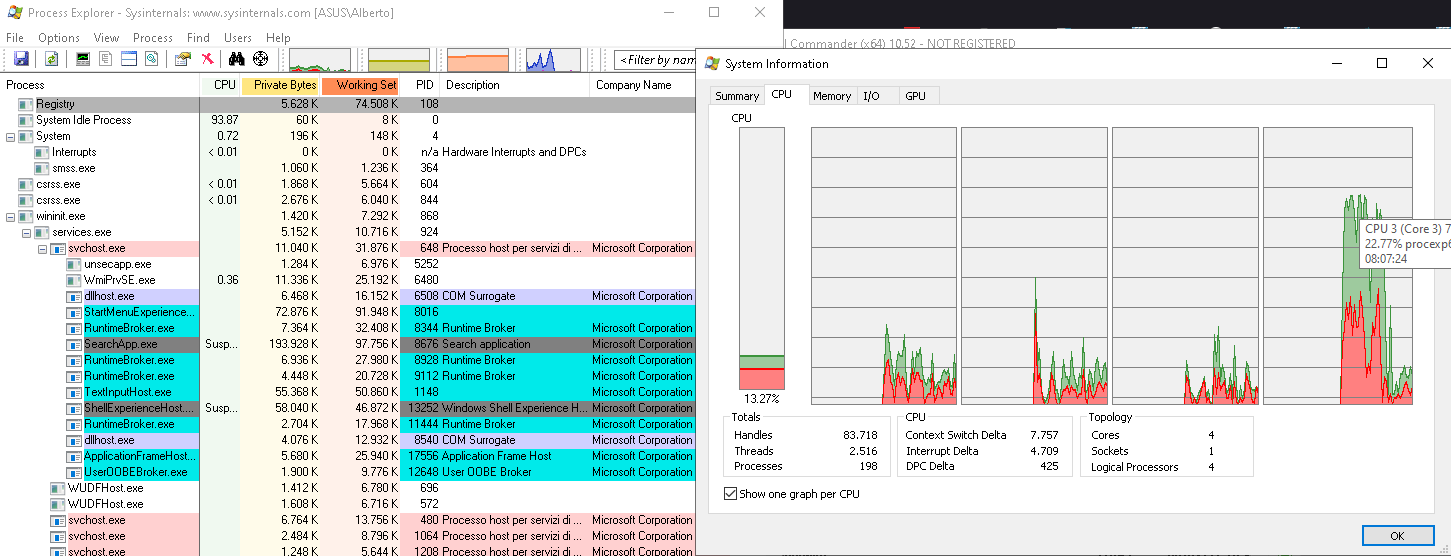This screenshot has height=556, width=1451.
Task: Sort by the Private Bytes column header
Action: click(282, 85)
